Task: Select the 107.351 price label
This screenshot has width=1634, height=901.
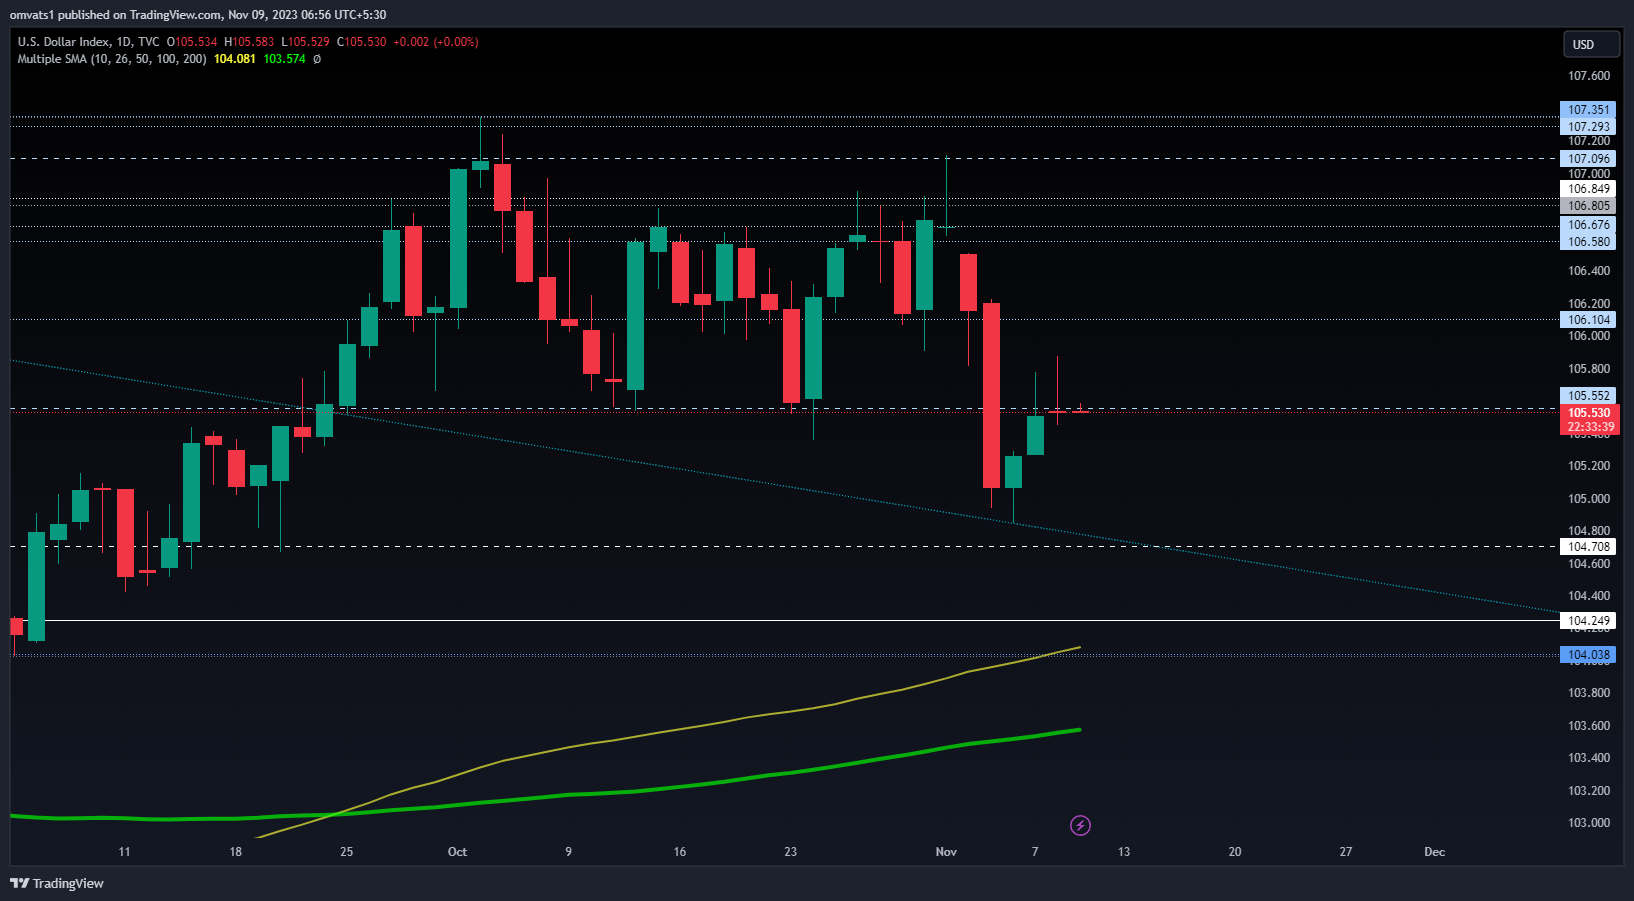Action: [x=1588, y=110]
